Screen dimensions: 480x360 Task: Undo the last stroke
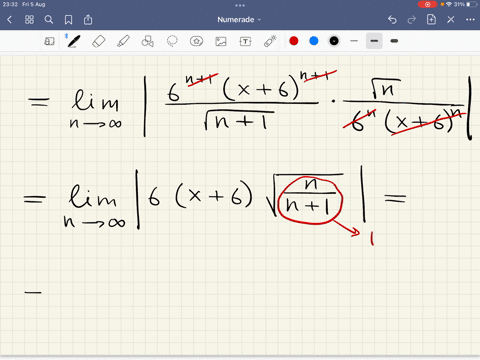392,20
